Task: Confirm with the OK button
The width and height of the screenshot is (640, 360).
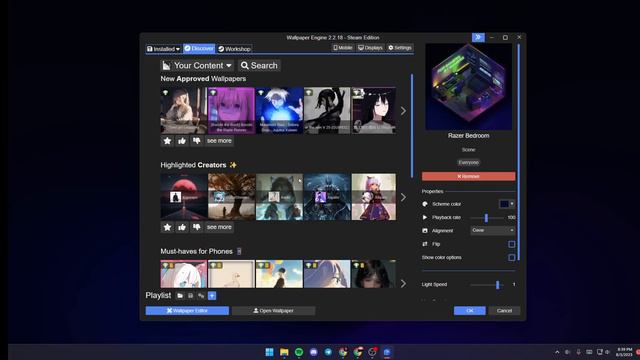Action: [470, 311]
